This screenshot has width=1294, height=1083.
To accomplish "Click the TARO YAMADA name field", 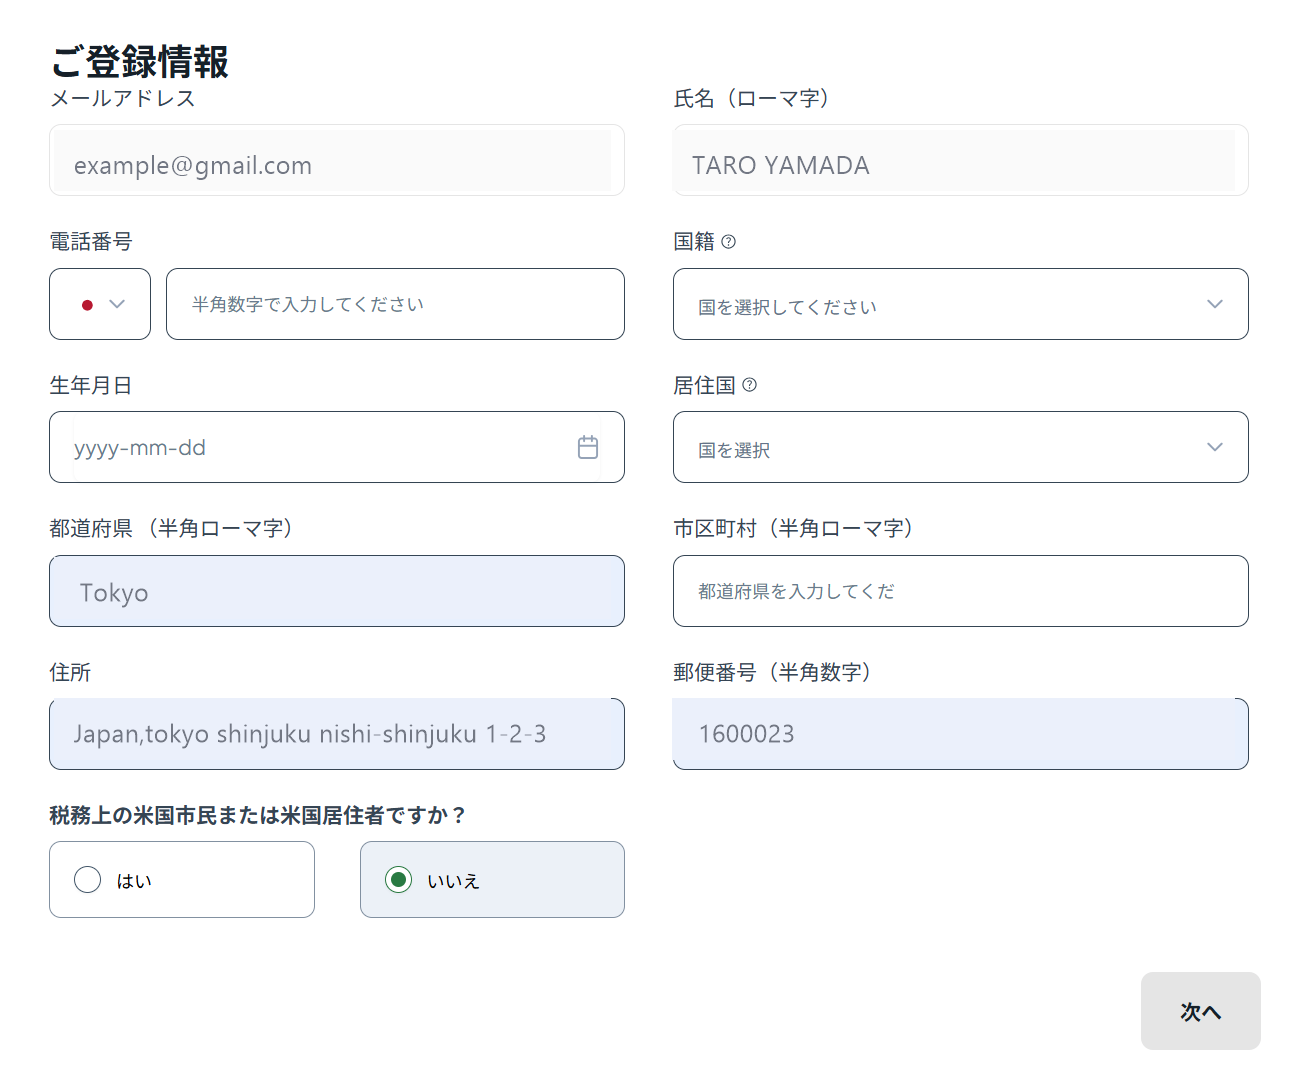I will point(960,160).
